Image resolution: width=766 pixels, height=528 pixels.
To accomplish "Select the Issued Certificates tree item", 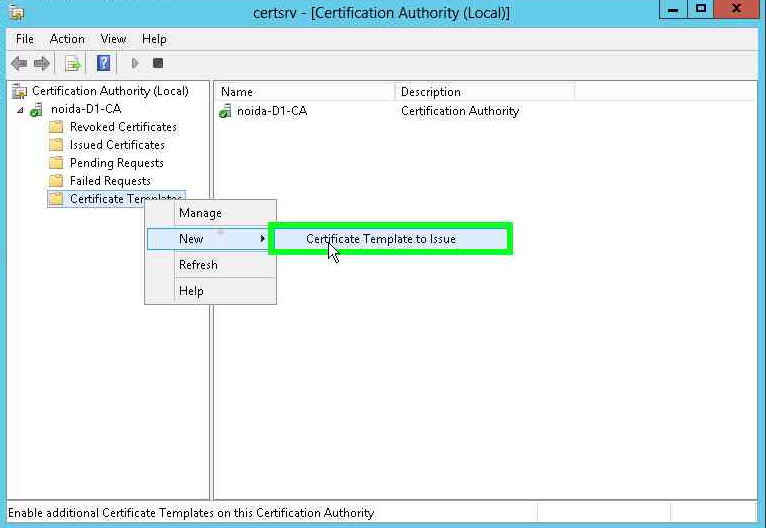I will (x=117, y=145).
